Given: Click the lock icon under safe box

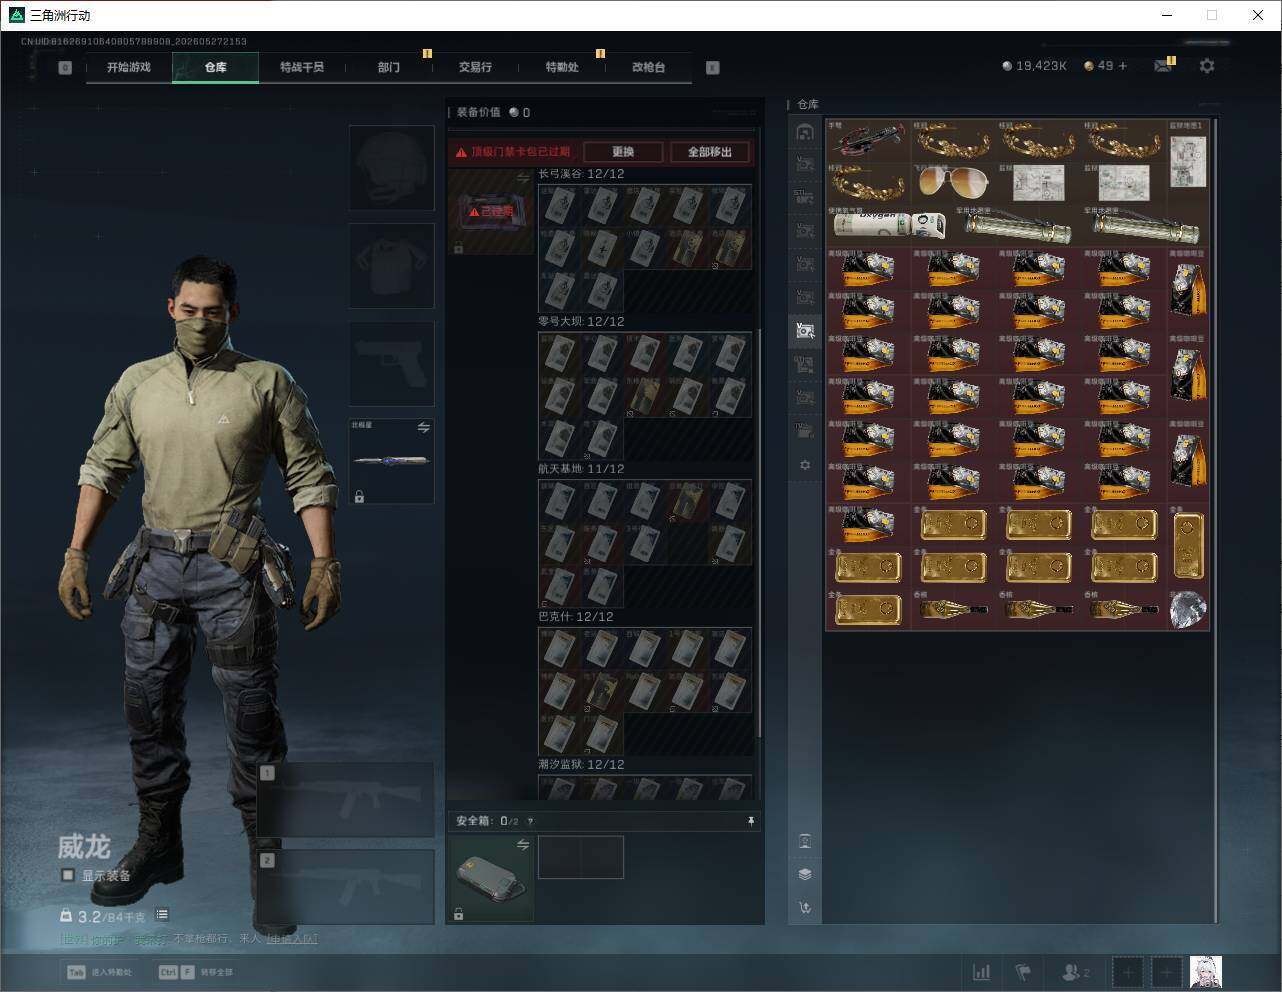Looking at the screenshot, I should tap(458, 914).
